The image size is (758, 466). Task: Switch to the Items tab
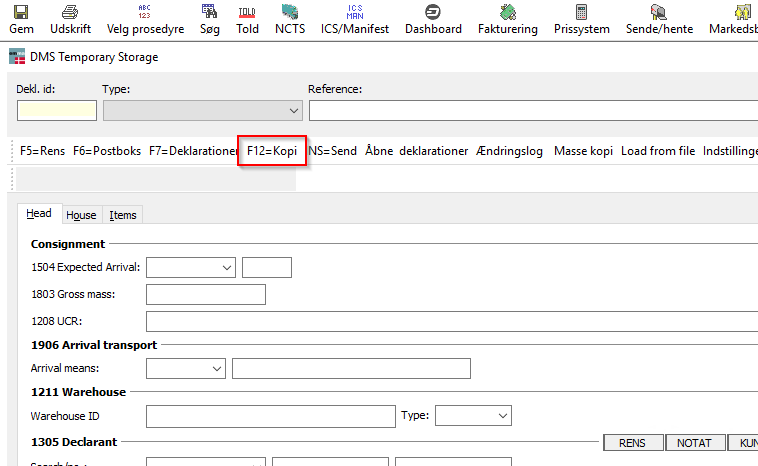click(x=123, y=215)
